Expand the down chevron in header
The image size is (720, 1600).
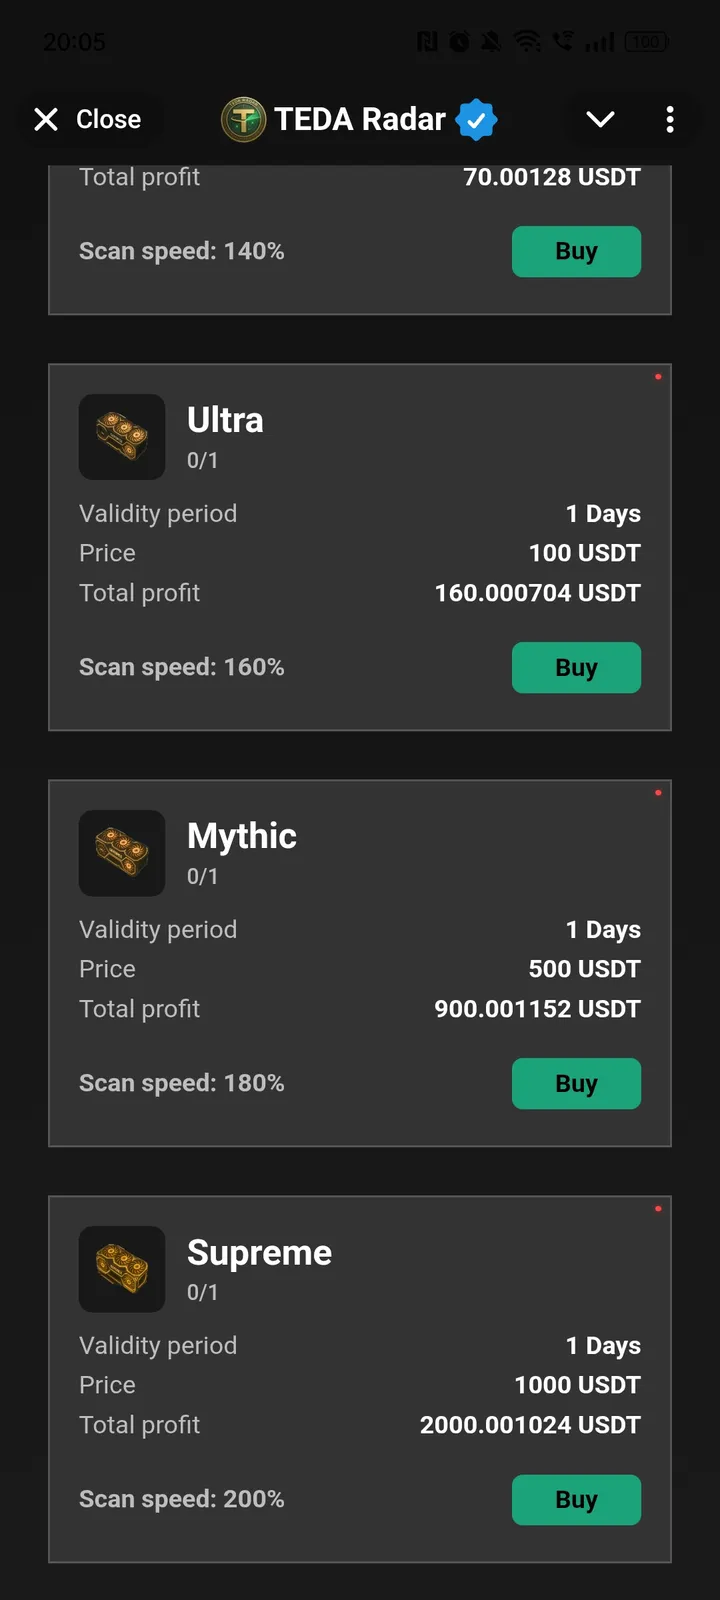[x=600, y=120]
